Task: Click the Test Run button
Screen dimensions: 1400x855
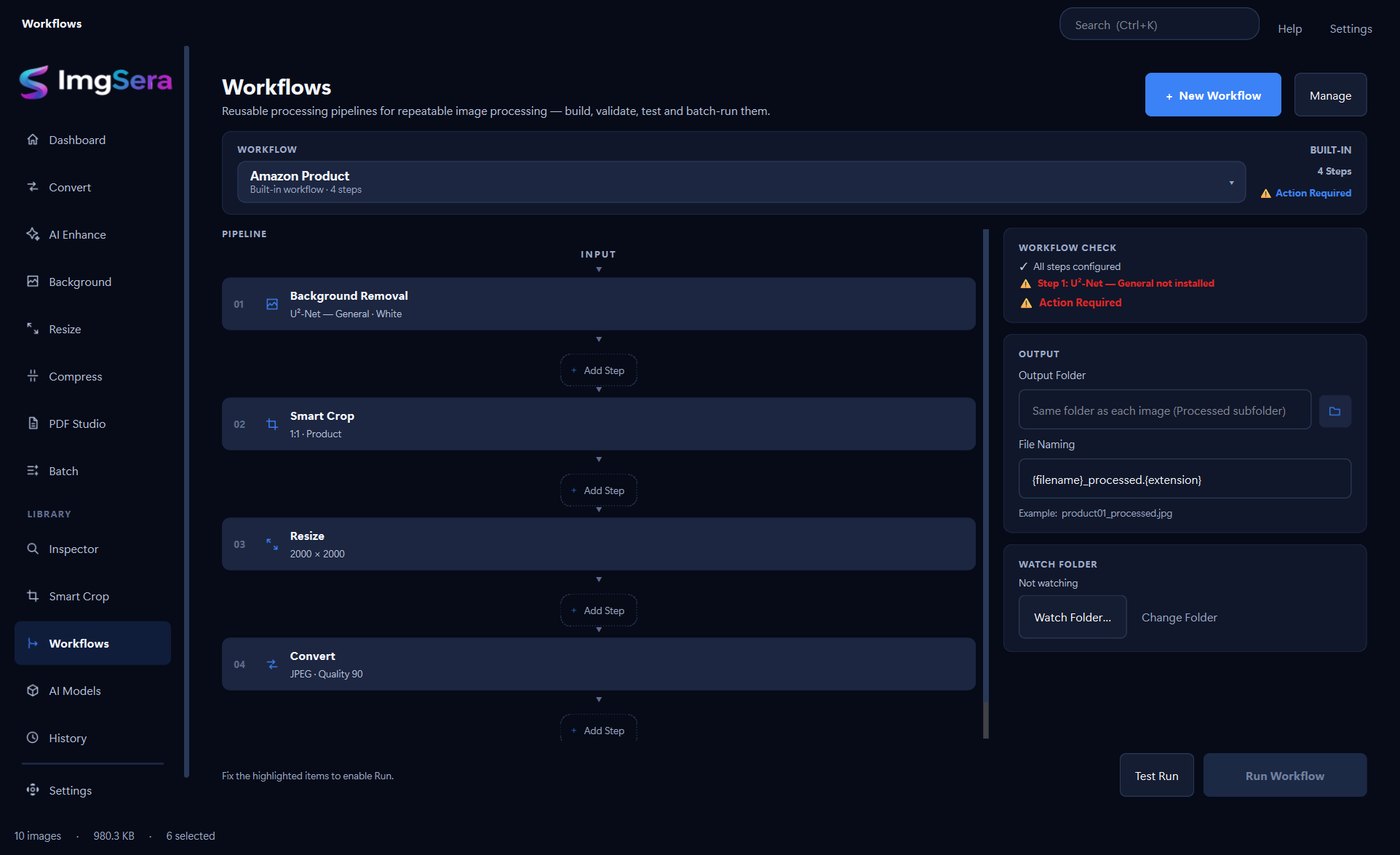Action: click(1156, 775)
